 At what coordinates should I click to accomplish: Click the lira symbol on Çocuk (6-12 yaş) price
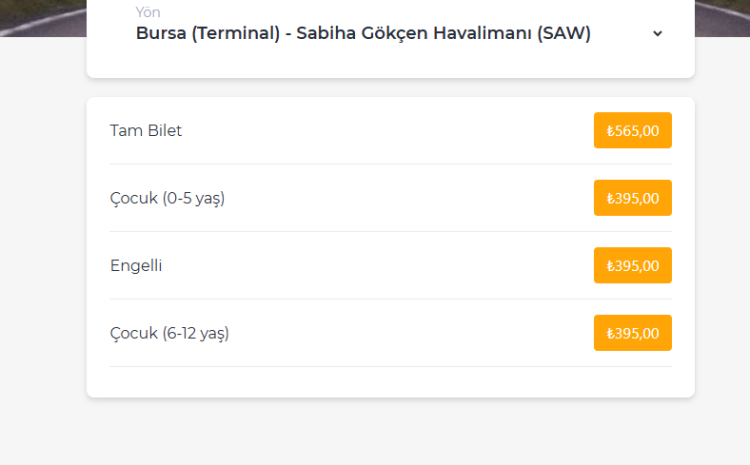tap(610, 333)
